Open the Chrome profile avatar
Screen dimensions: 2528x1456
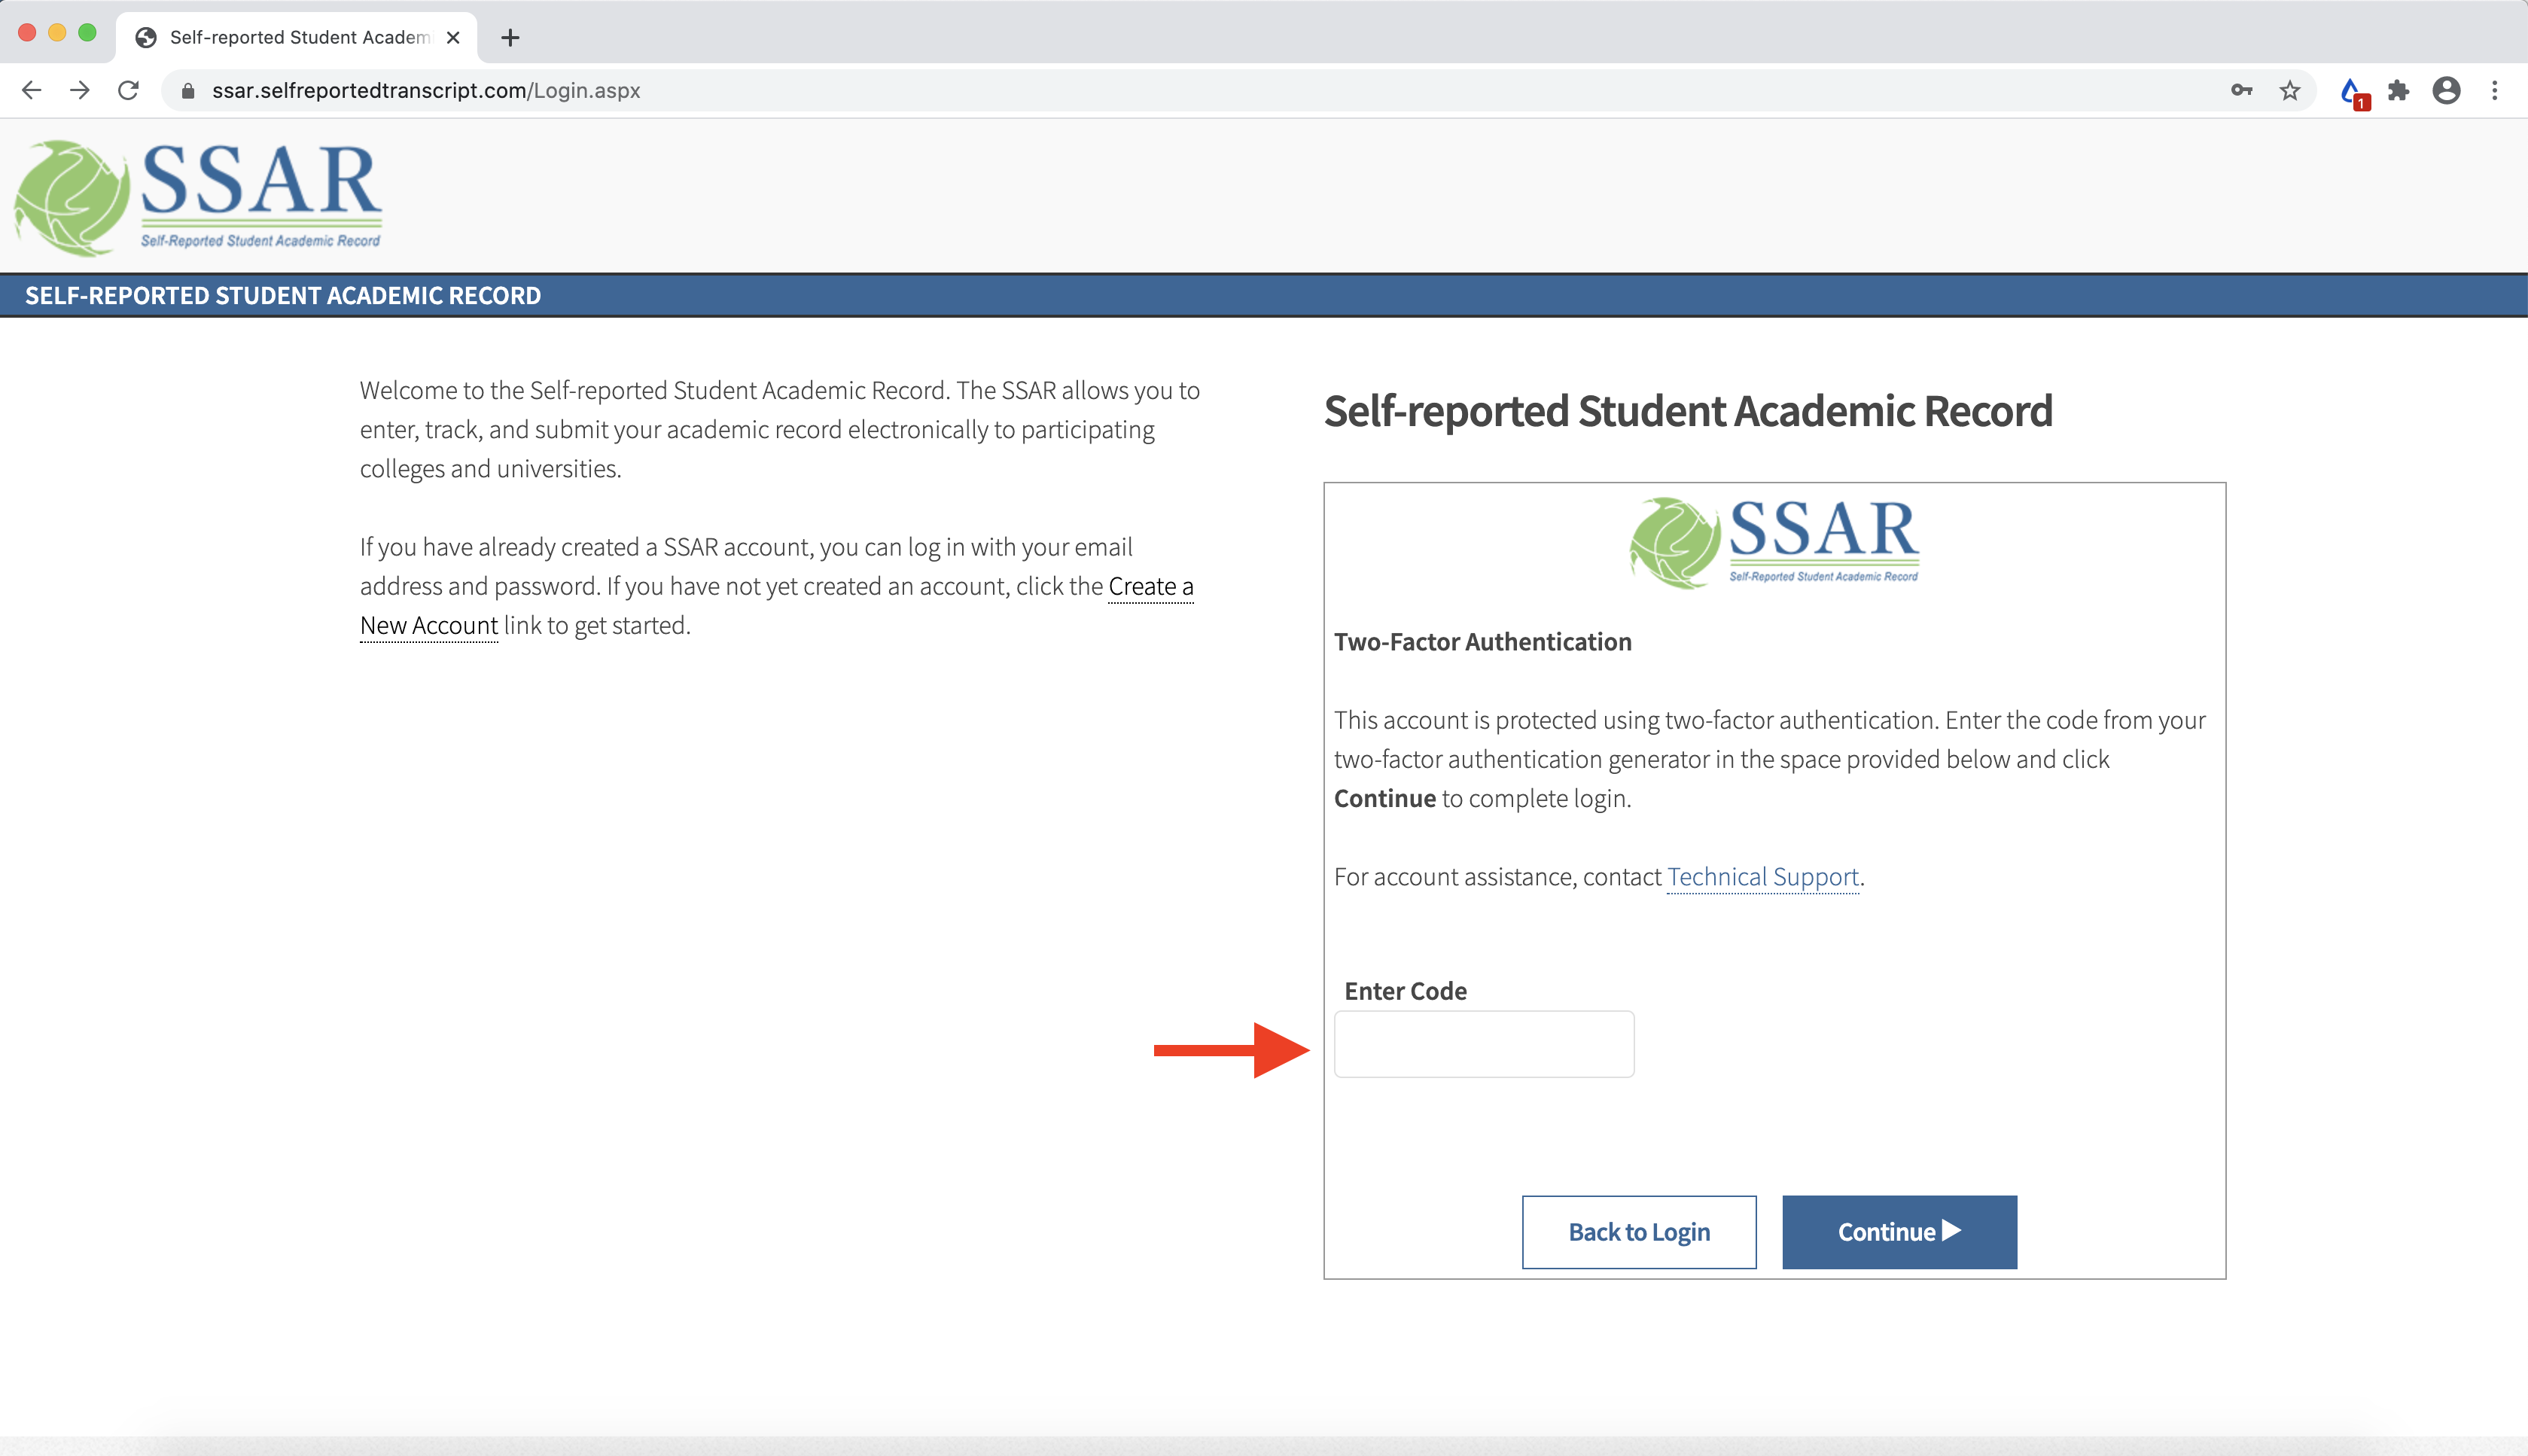pyautogui.click(x=2446, y=90)
